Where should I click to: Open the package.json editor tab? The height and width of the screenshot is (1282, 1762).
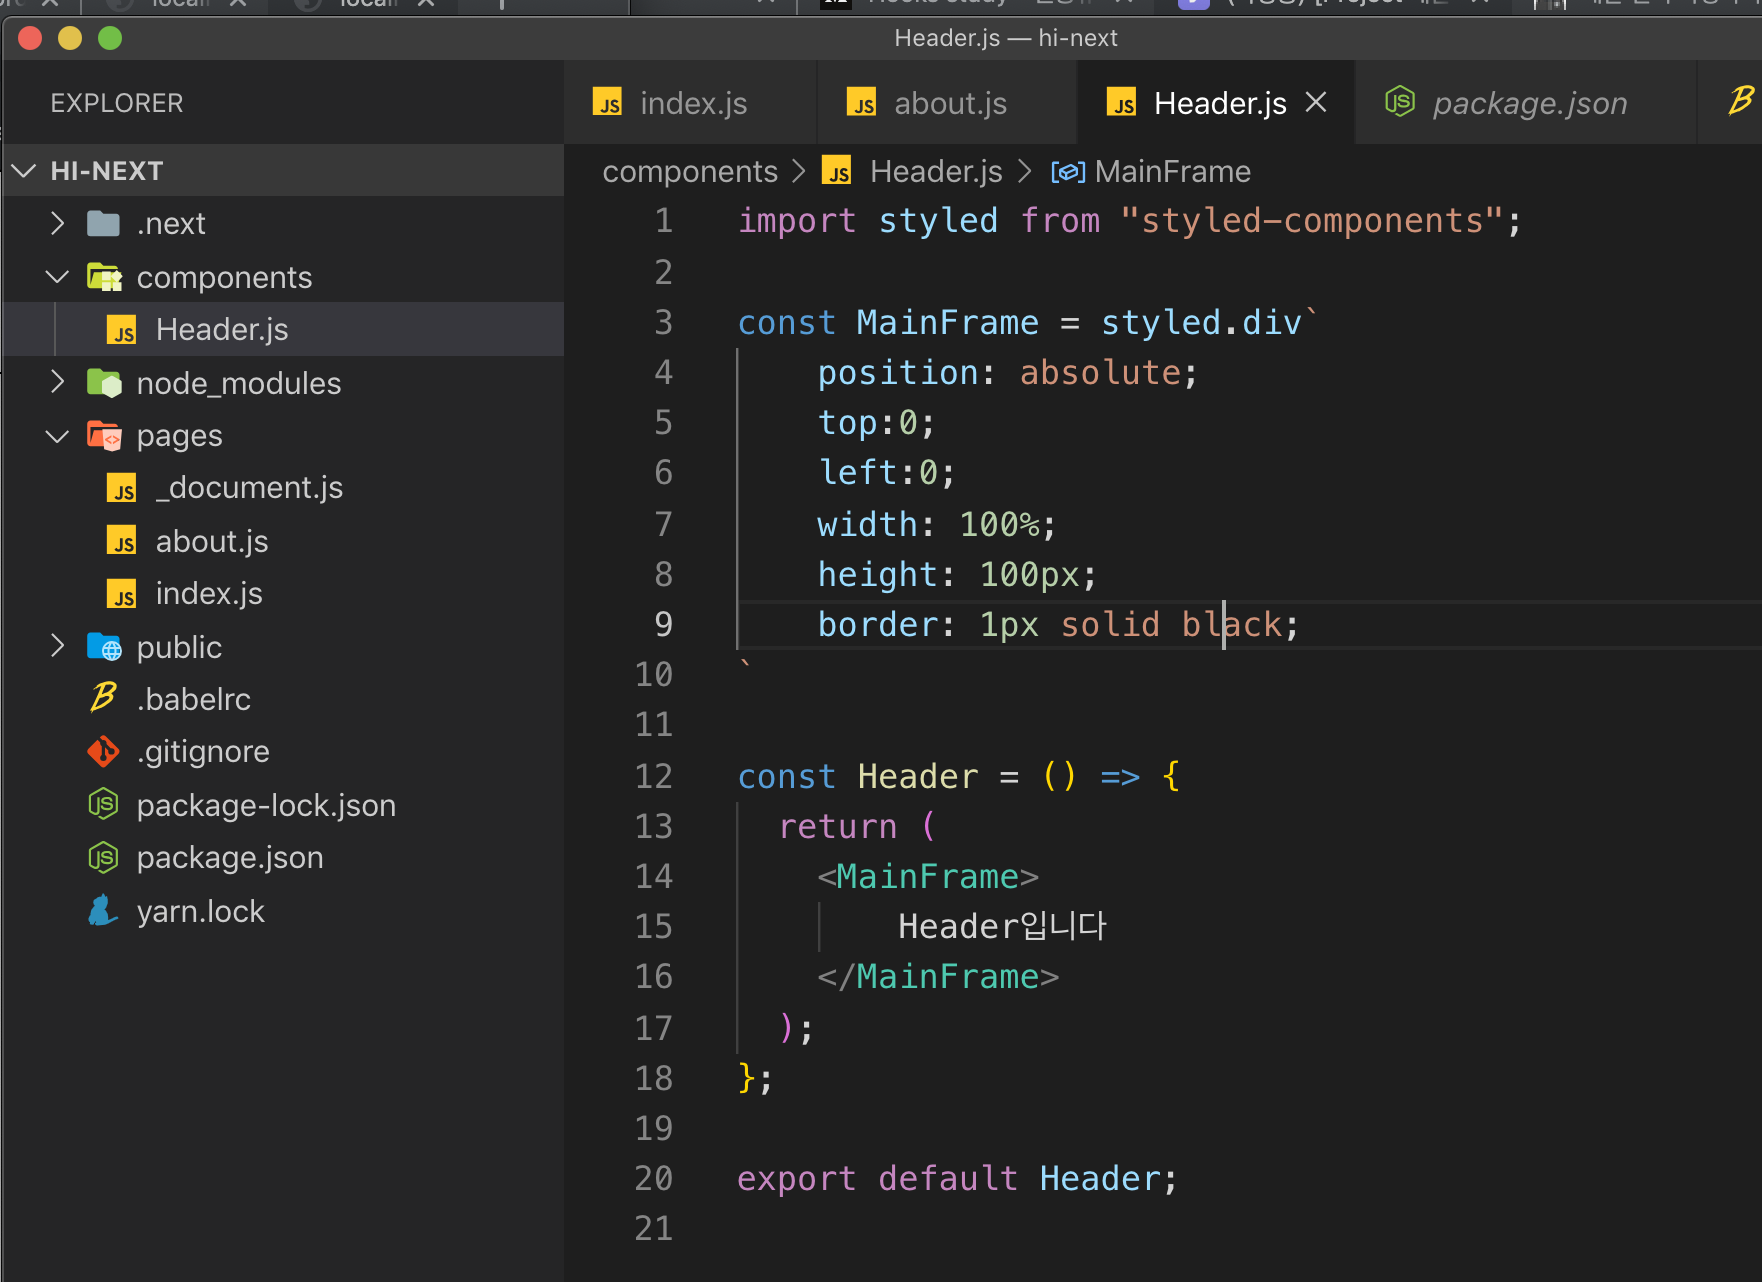(1527, 103)
